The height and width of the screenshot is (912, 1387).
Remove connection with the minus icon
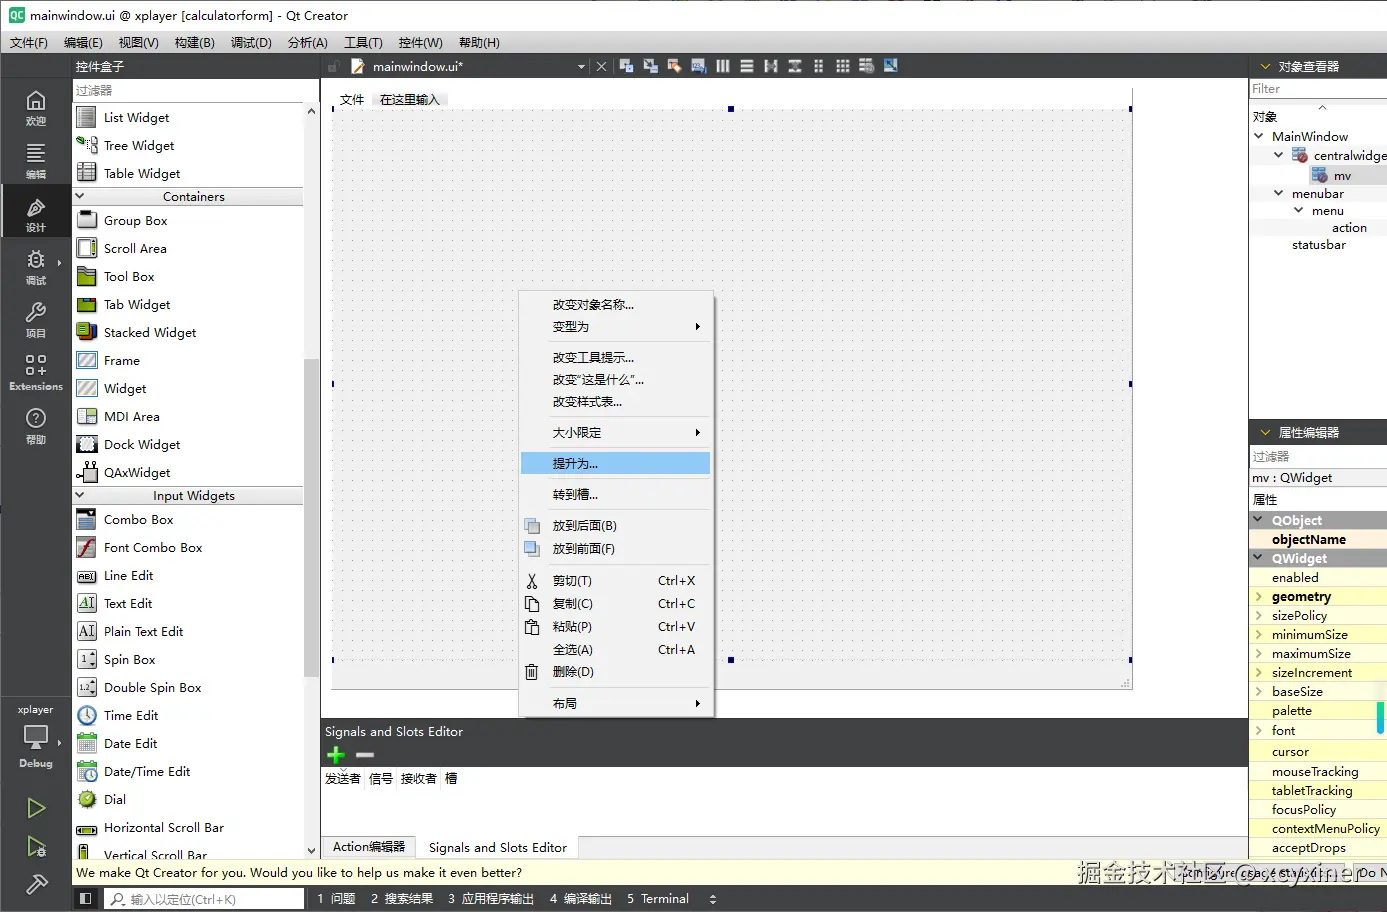pyautogui.click(x=365, y=755)
